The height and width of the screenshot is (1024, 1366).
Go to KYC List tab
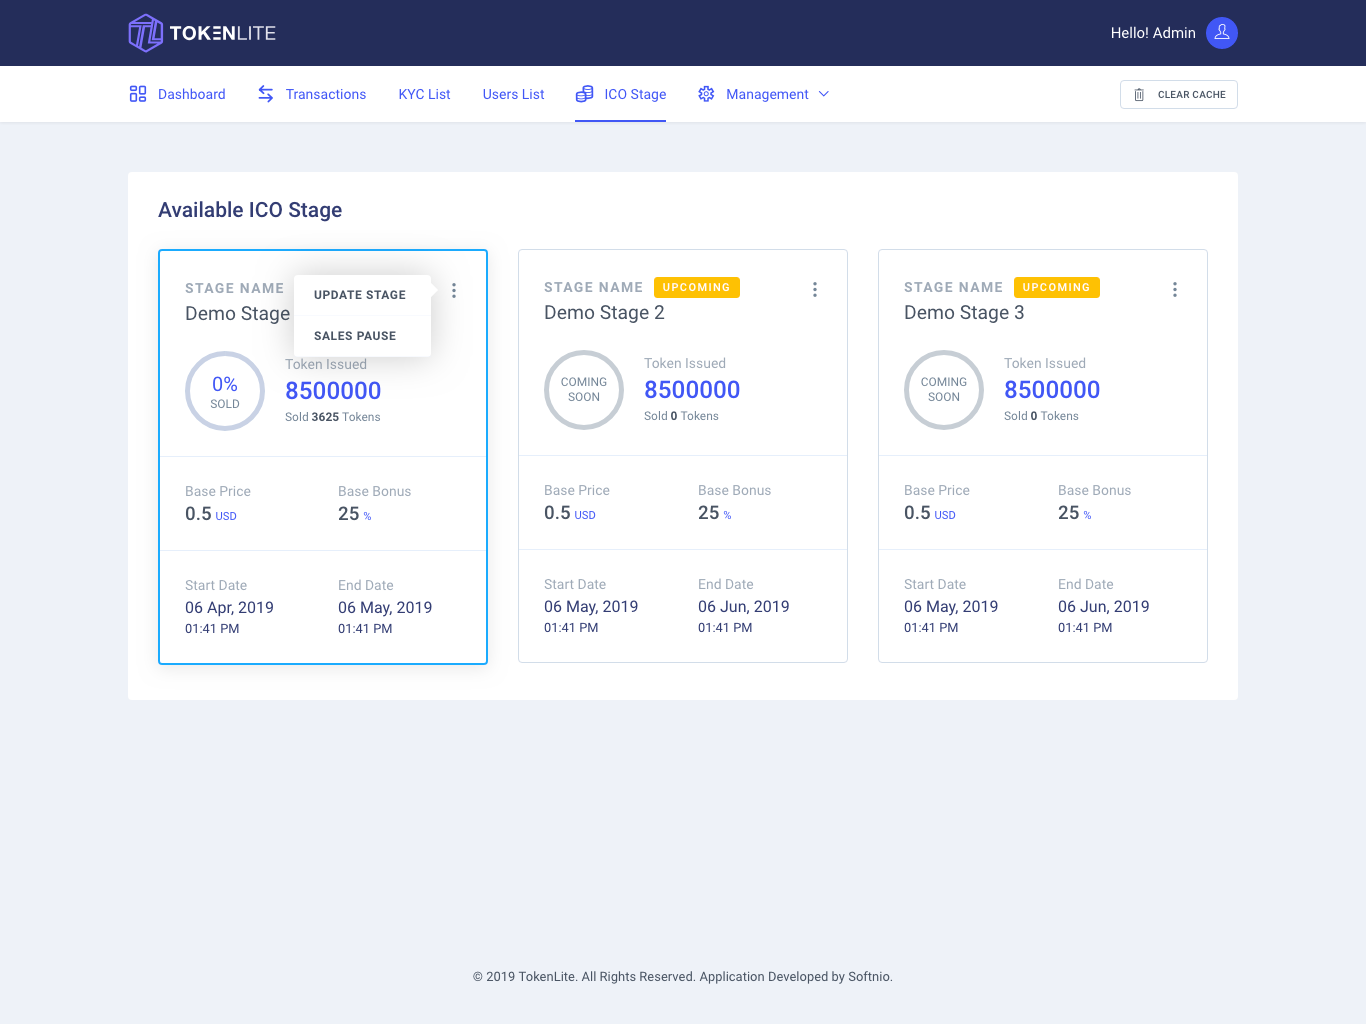(424, 94)
